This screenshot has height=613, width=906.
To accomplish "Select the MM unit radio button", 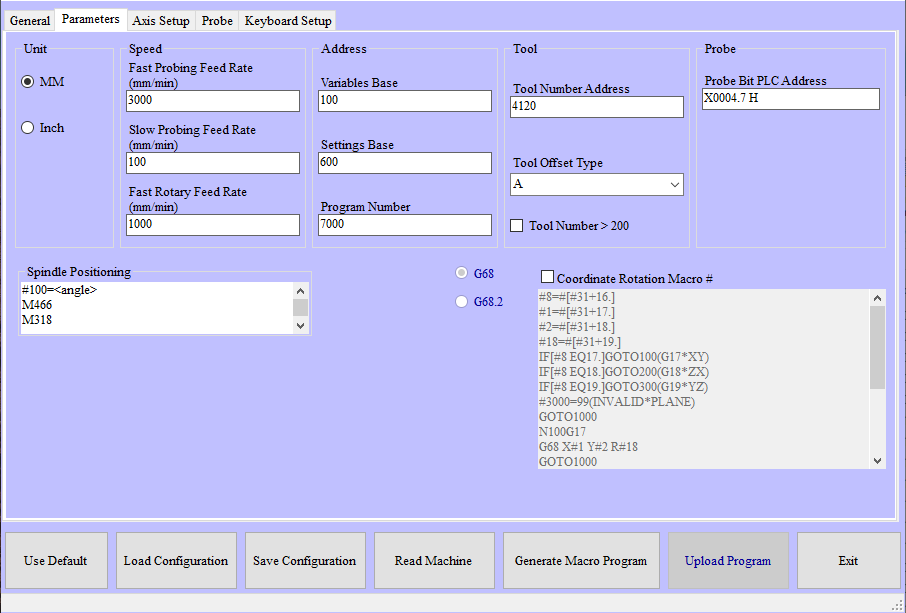I will coord(28,82).
